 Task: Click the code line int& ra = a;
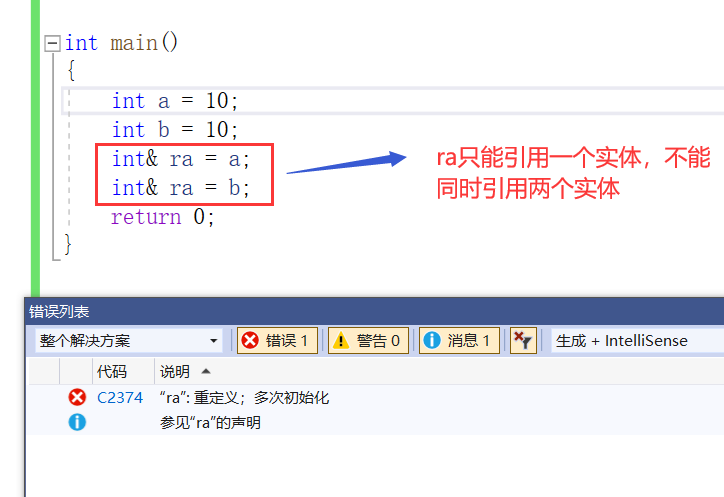(181, 159)
